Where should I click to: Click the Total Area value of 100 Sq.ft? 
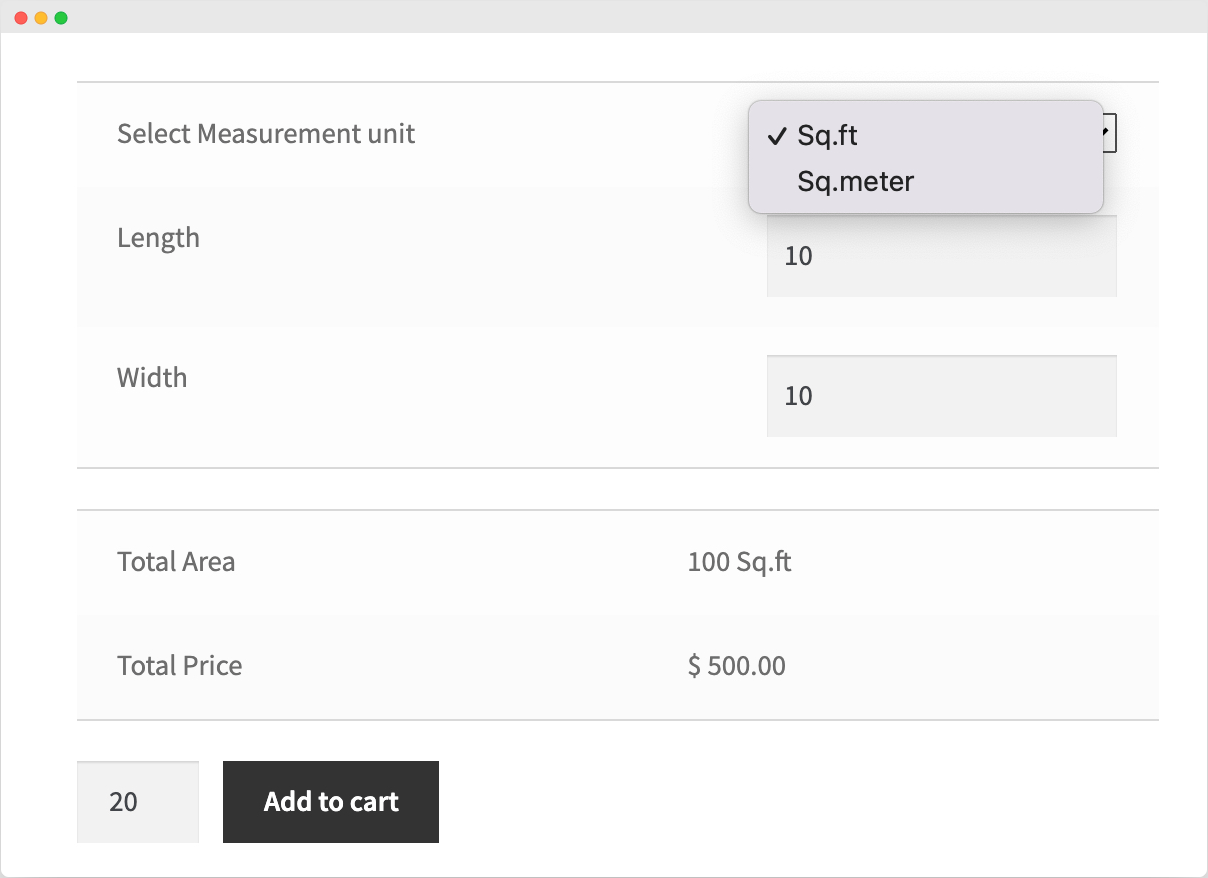click(x=740, y=562)
